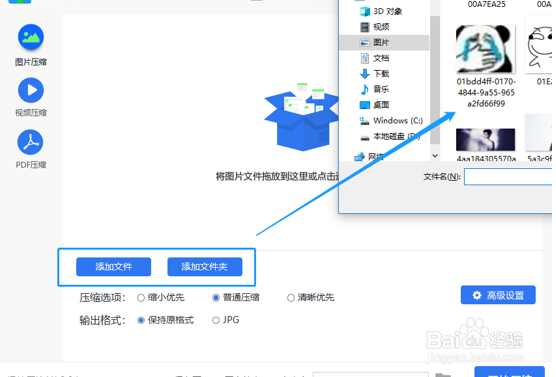Image resolution: width=556 pixels, height=377 pixels.
Task: Select the 5a3c9f image thumbnail
Action: (539, 133)
